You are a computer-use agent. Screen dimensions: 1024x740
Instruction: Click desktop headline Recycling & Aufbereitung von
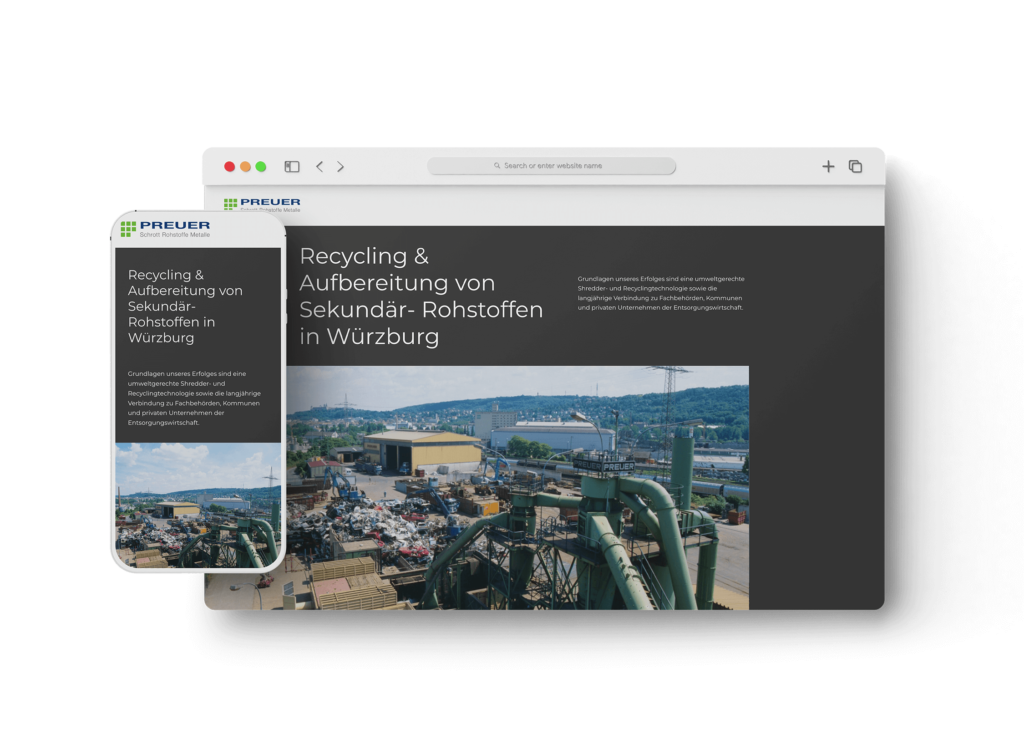point(421,296)
